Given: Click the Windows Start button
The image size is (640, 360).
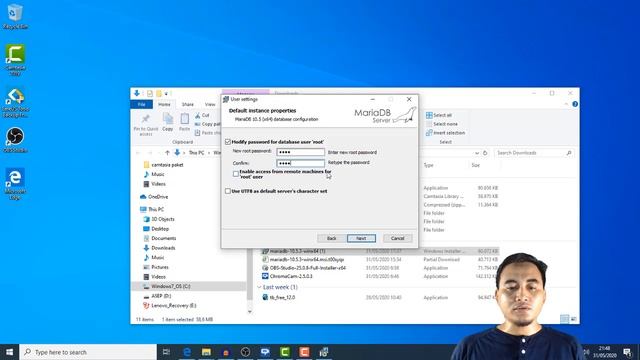Looking at the screenshot, I should pos(9,352).
